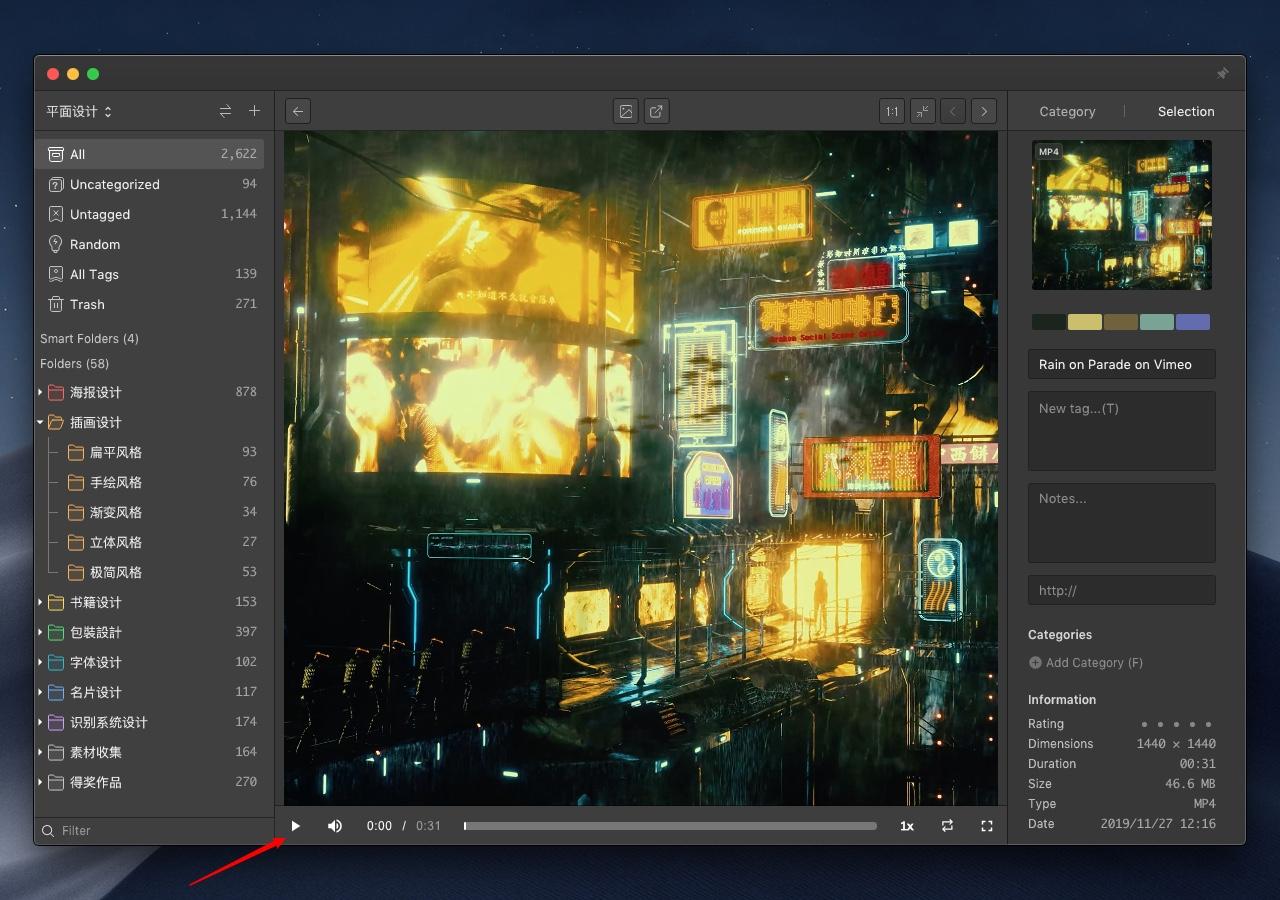The image size is (1280, 900).
Task: Expand the 海报设计 folder
Action: click(x=41, y=392)
